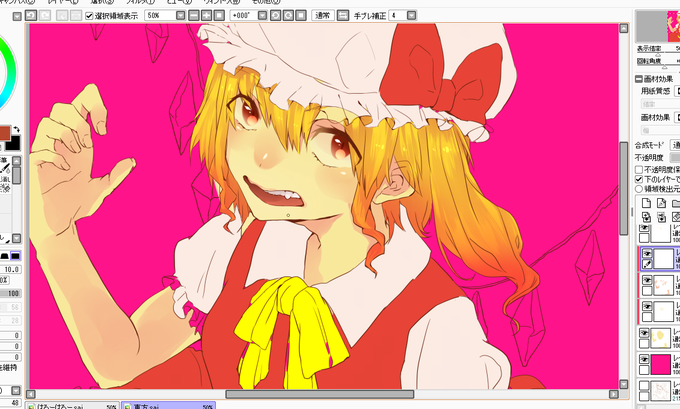Click the Undo arrow button
The image size is (680, 409).
(30, 16)
